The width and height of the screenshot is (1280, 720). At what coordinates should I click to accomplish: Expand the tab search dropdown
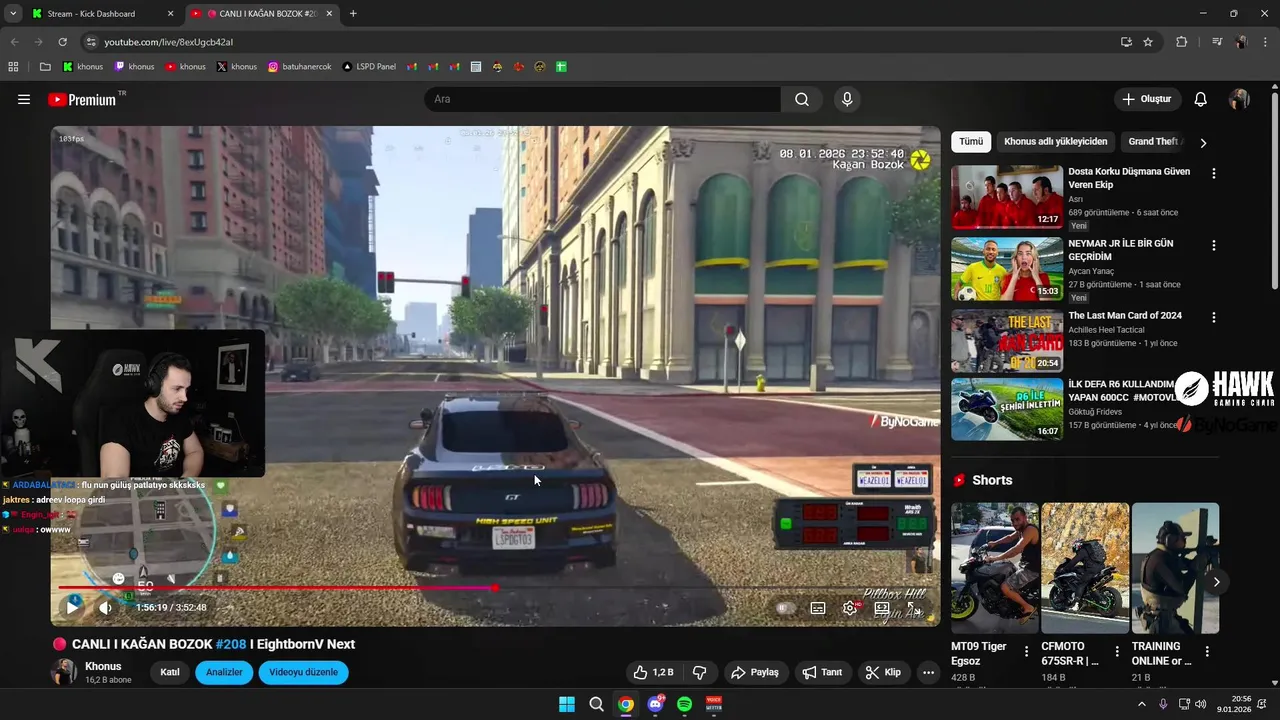(12, 14)
